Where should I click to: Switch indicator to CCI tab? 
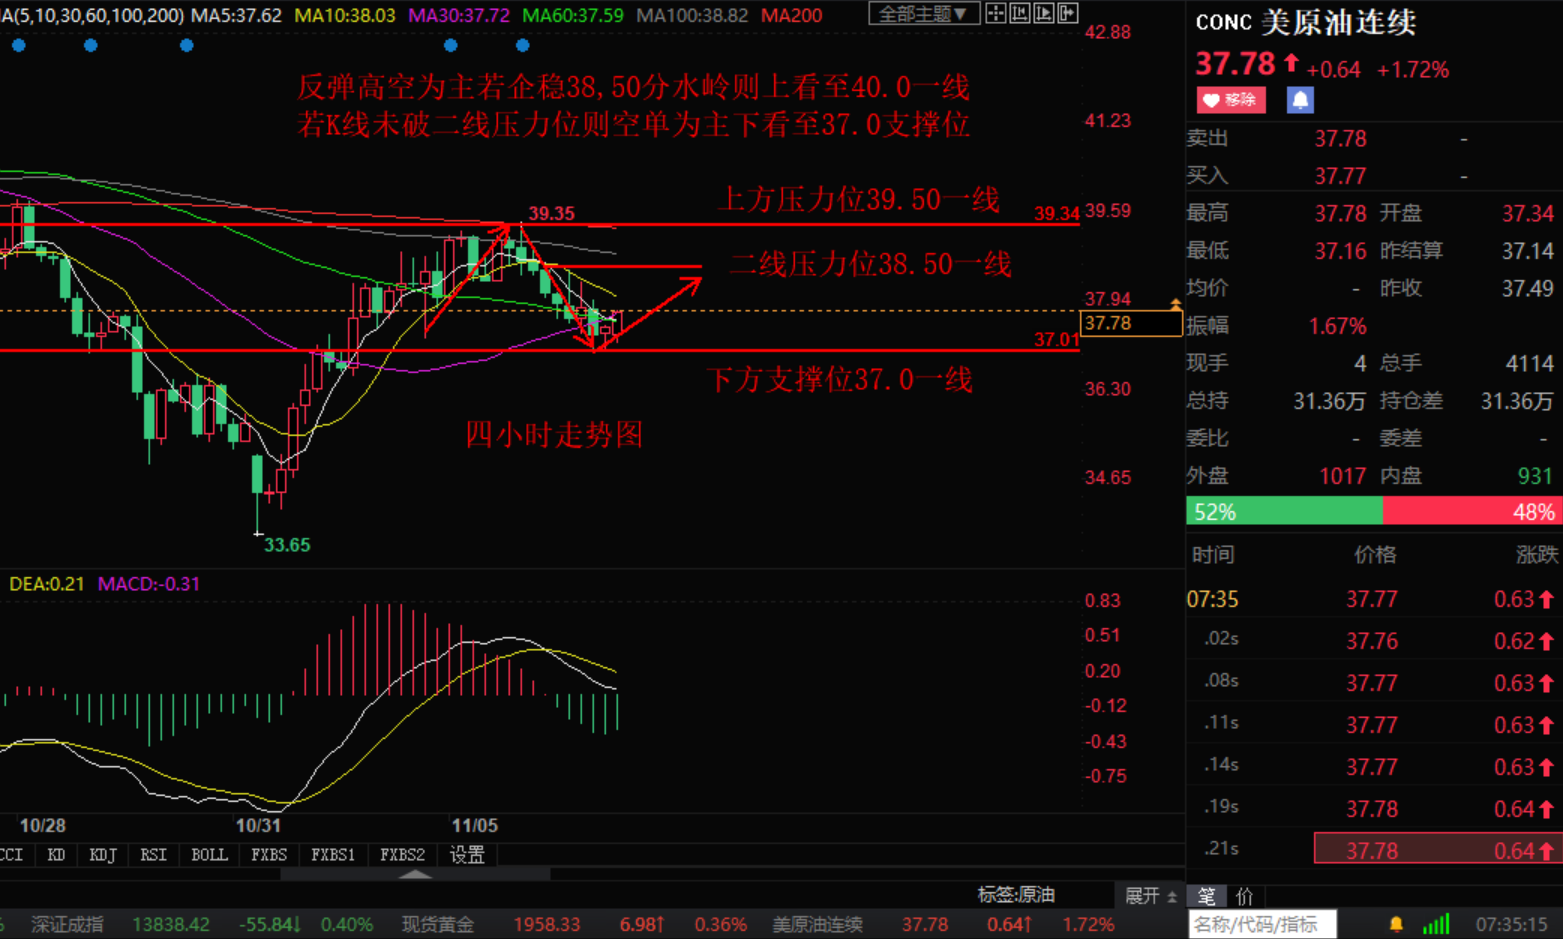pyautogui.click(x=12, y=855)
